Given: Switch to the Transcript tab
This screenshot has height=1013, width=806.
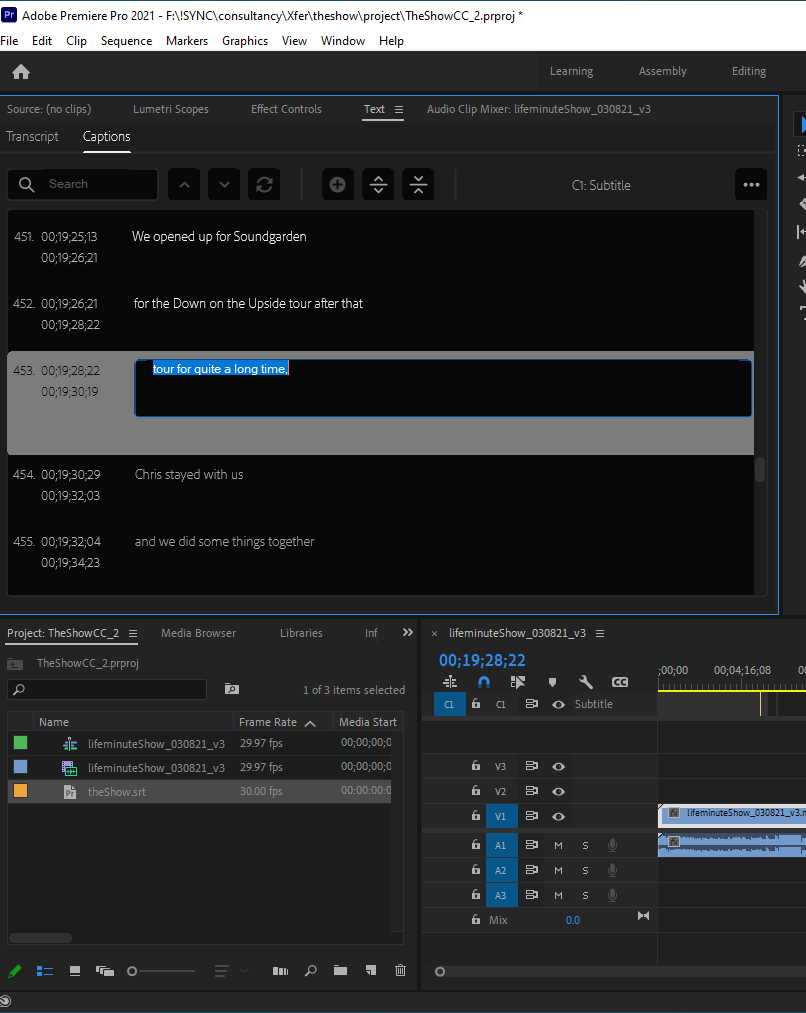Looking at the screenshot, I should tap(32, 137).
